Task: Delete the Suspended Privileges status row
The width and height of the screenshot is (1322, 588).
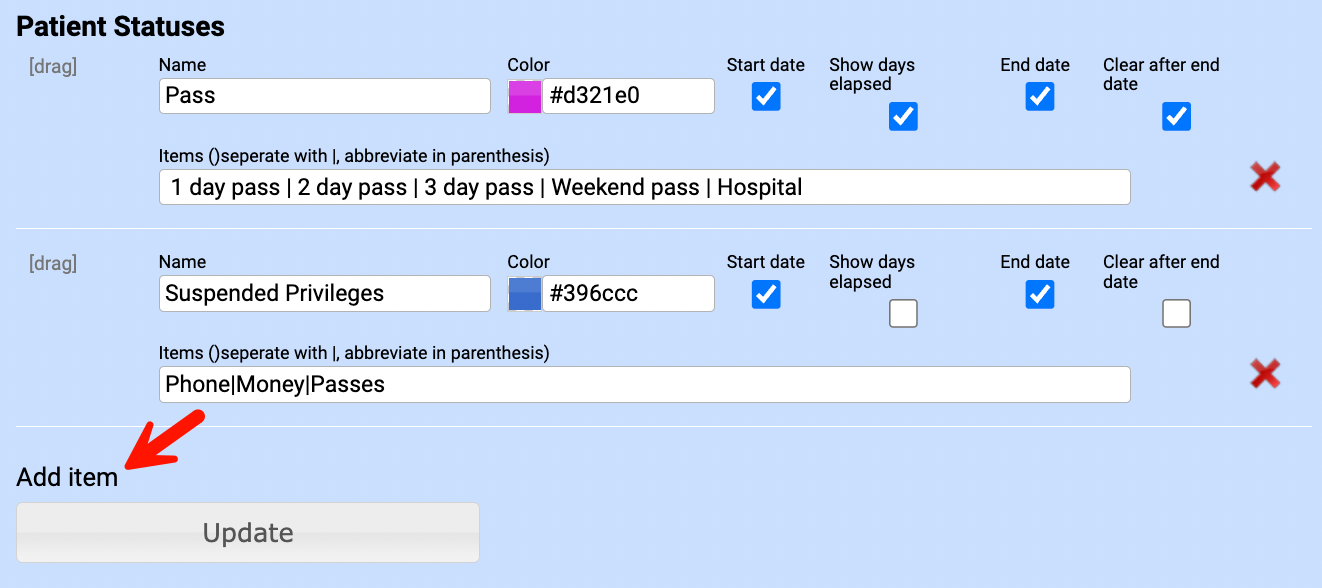Action: point(1265,375)
